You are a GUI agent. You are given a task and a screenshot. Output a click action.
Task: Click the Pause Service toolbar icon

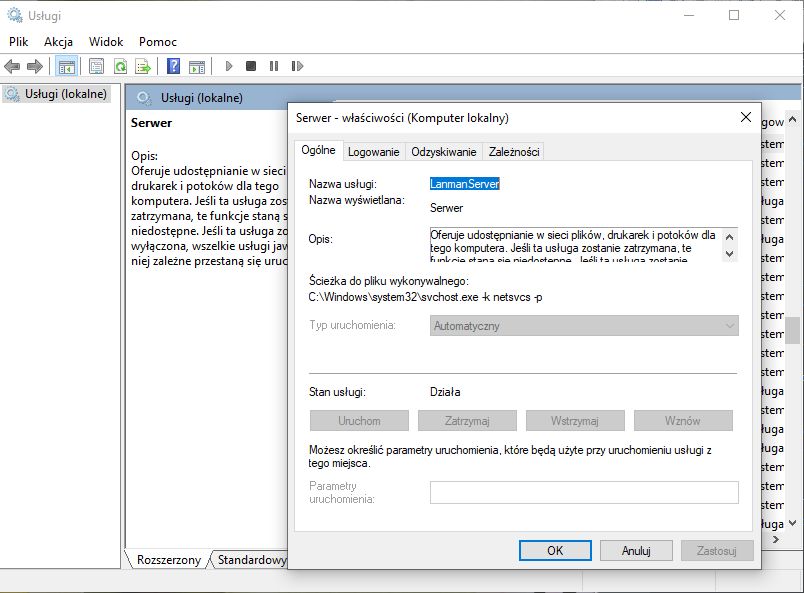274,66
